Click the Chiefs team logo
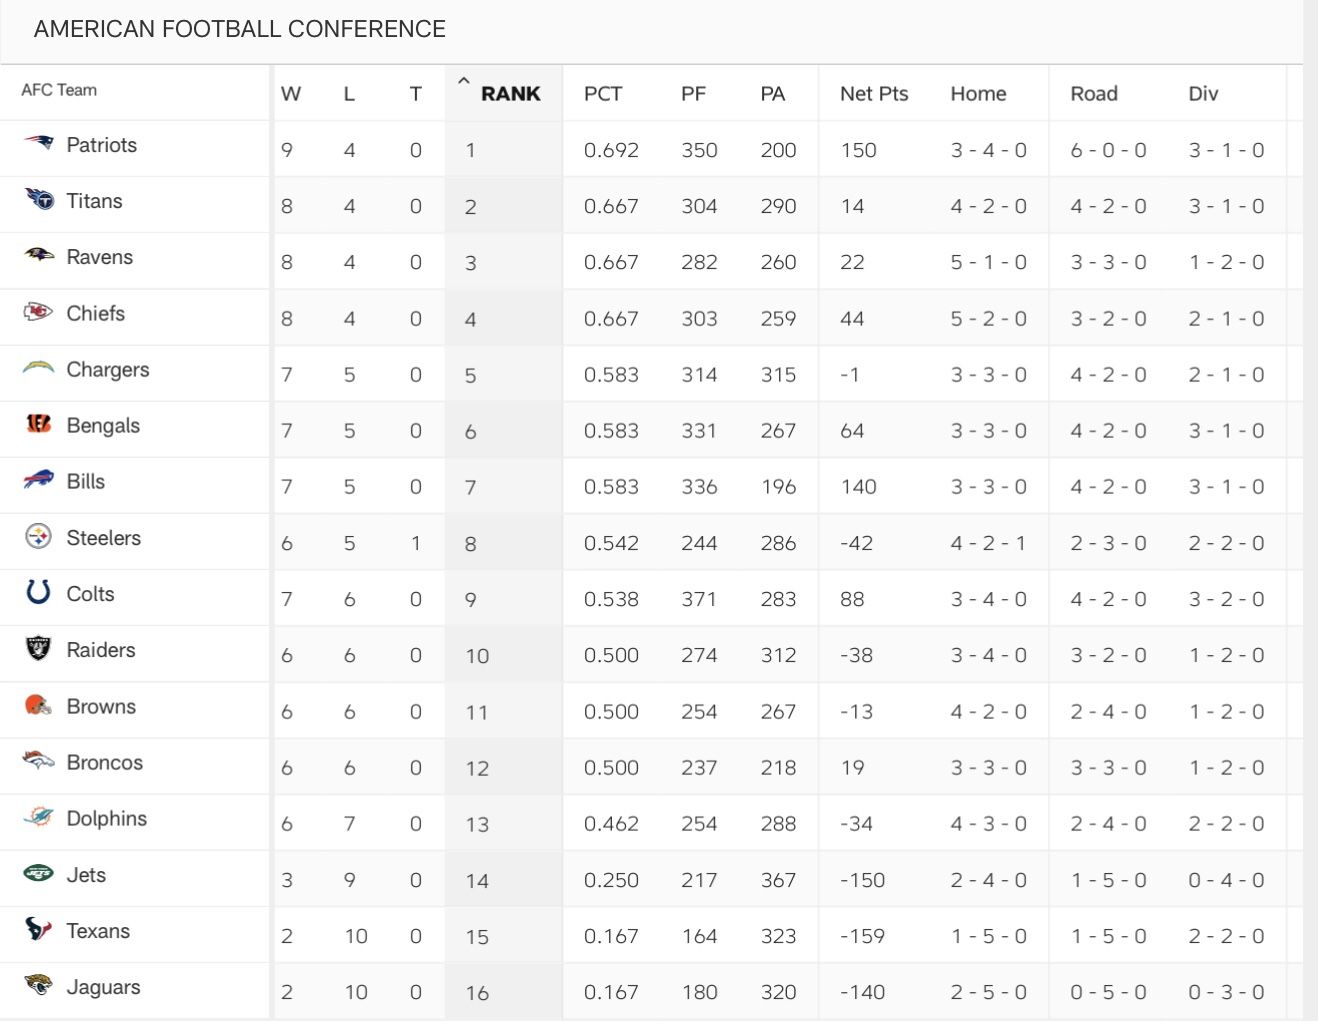This screenshot has width=1318, height=1021. coord(38,312)
